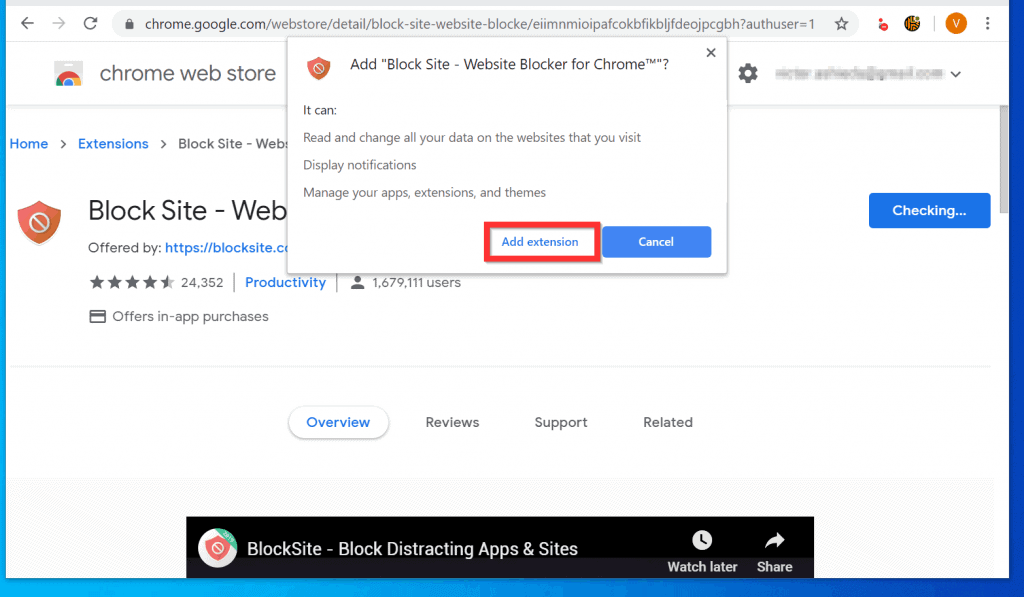Screen dimensions: 1024x597
Task: Click 'Read and change all your data' text
Action: click(x=472, y=138)
